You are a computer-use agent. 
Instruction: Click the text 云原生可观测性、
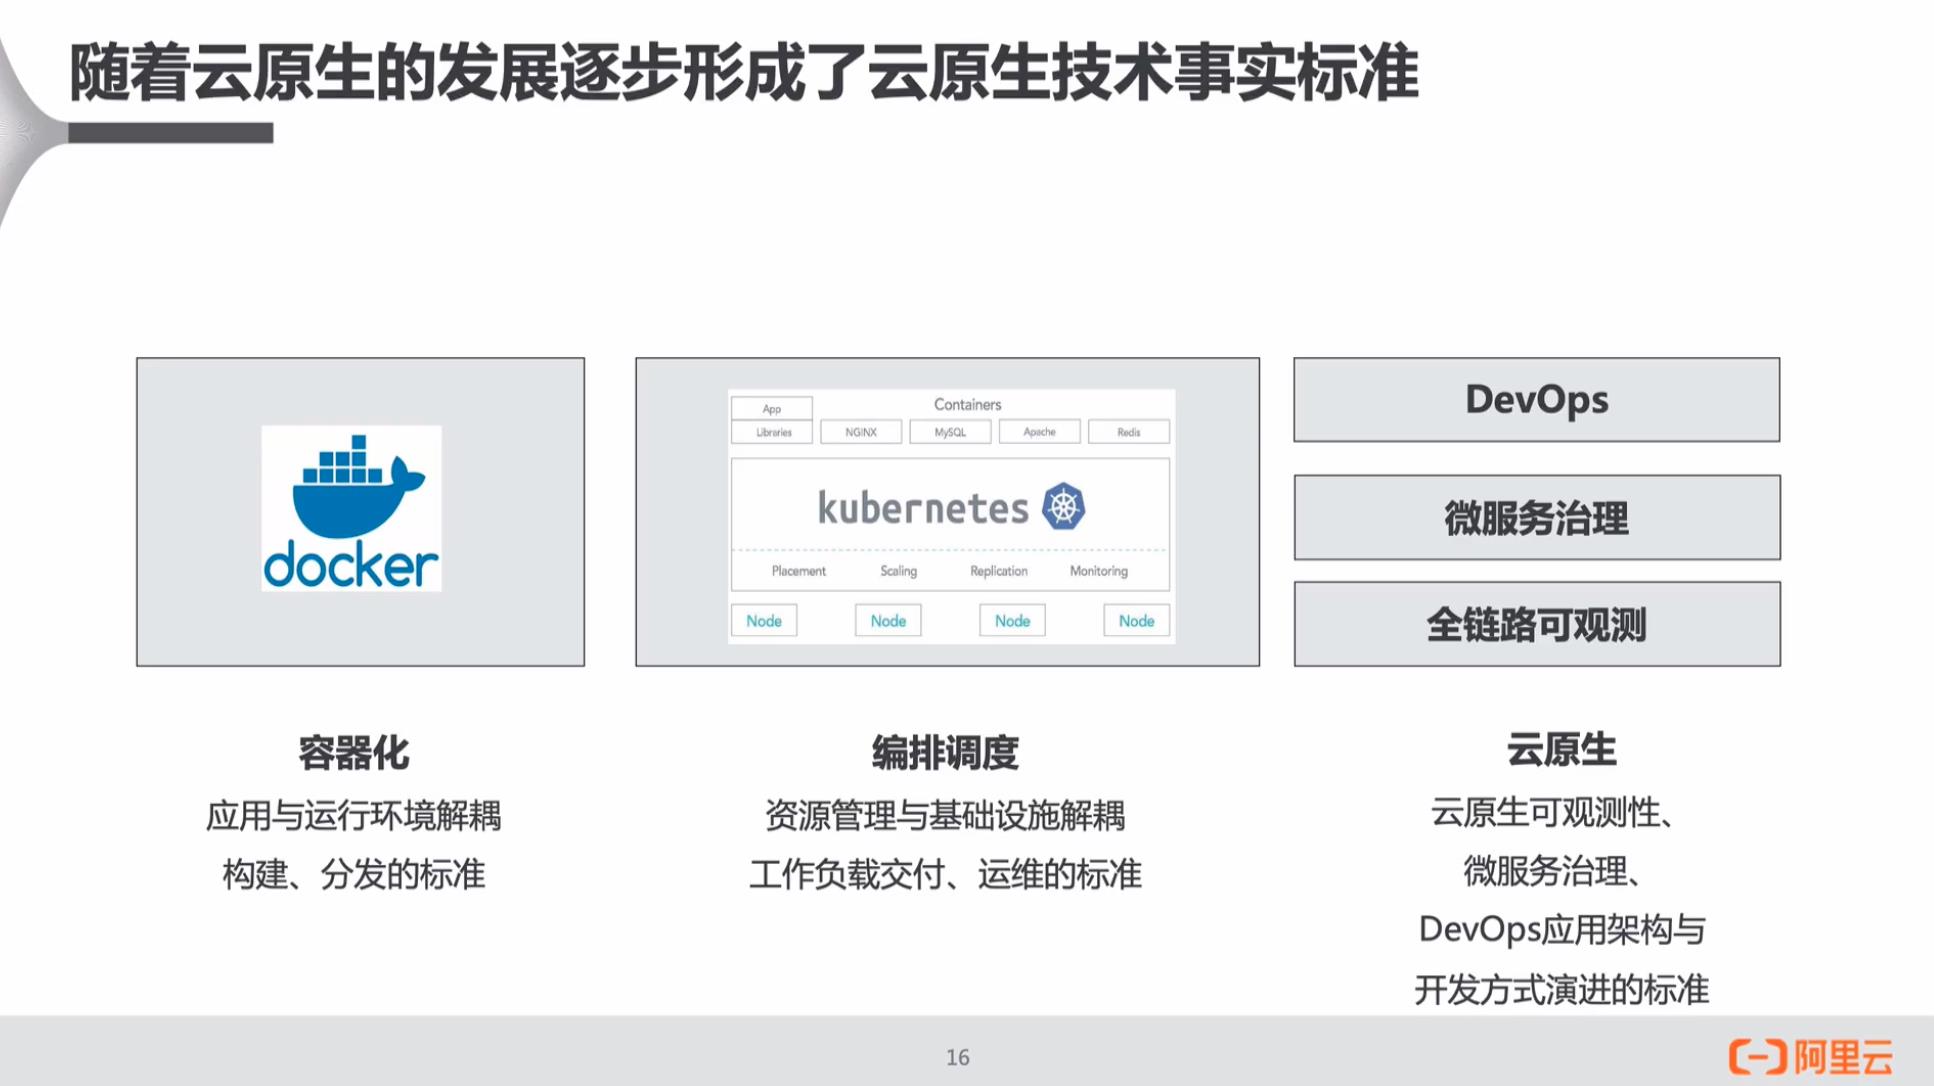tap(1553, 813)
